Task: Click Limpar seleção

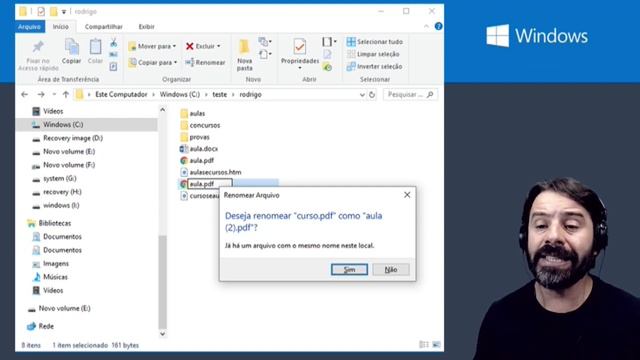Action: (373, 54)
